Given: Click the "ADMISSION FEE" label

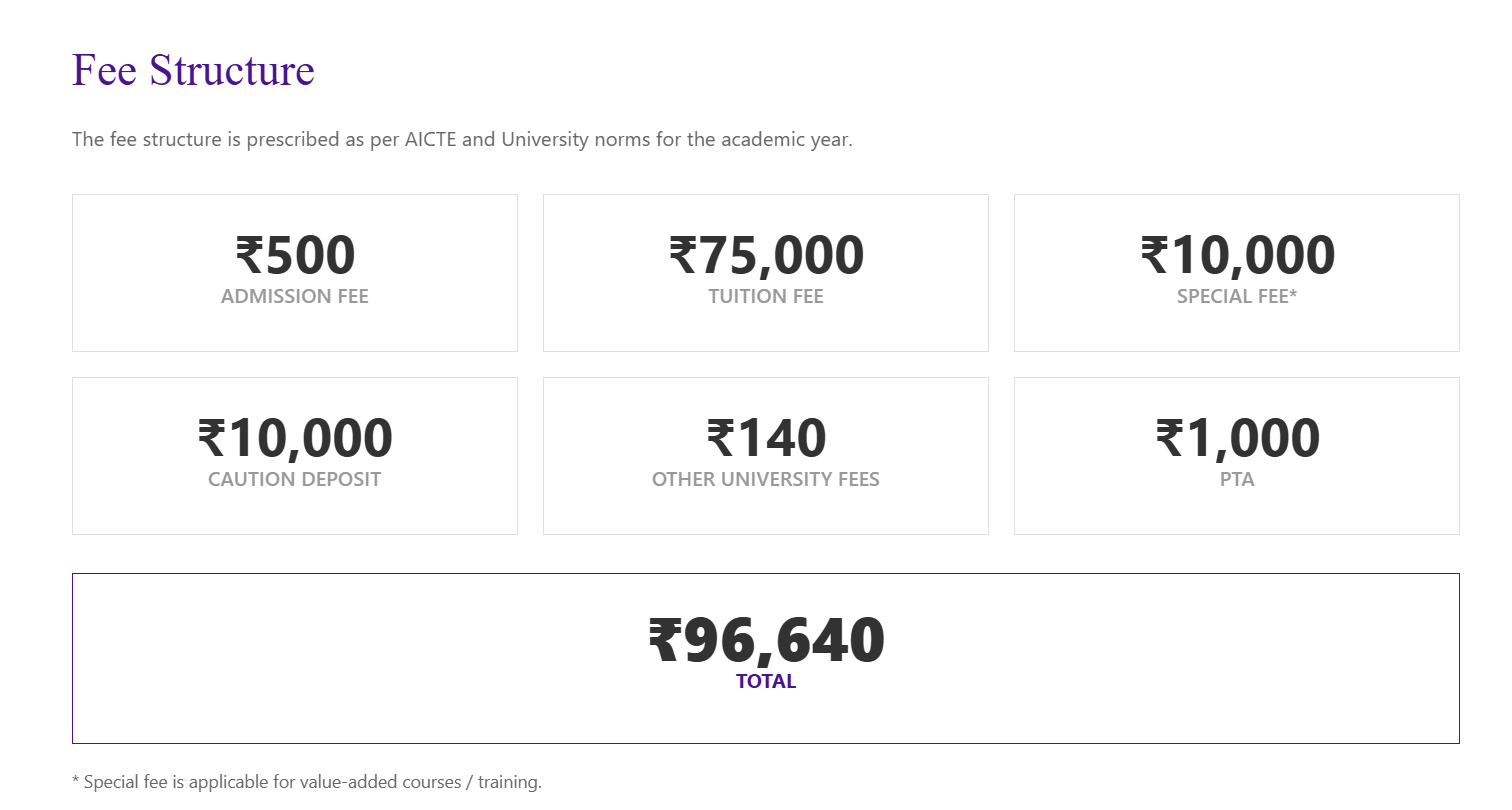Looking at the screenshot, I should click(x=295, y=297).
